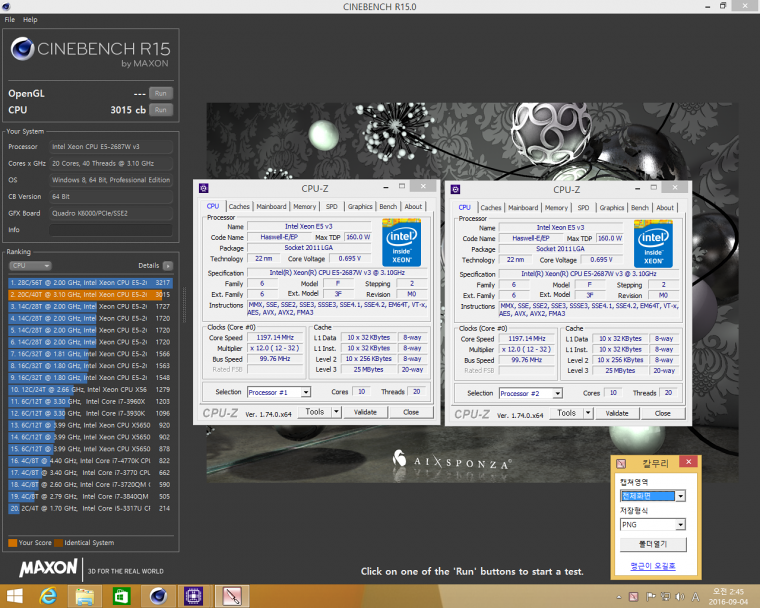Click the Processor name field in Cinebench

coord(111,146)
